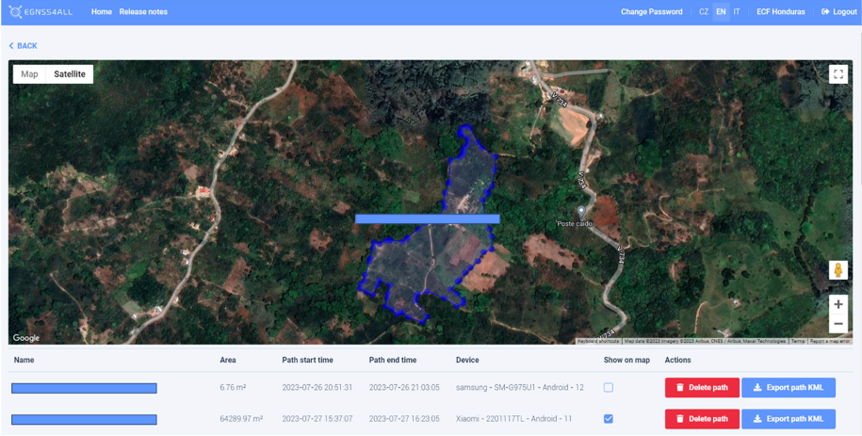The width and height of the screenshot is (862, 436).
Task: Open the Home page
Action: [x=101, y=12]
